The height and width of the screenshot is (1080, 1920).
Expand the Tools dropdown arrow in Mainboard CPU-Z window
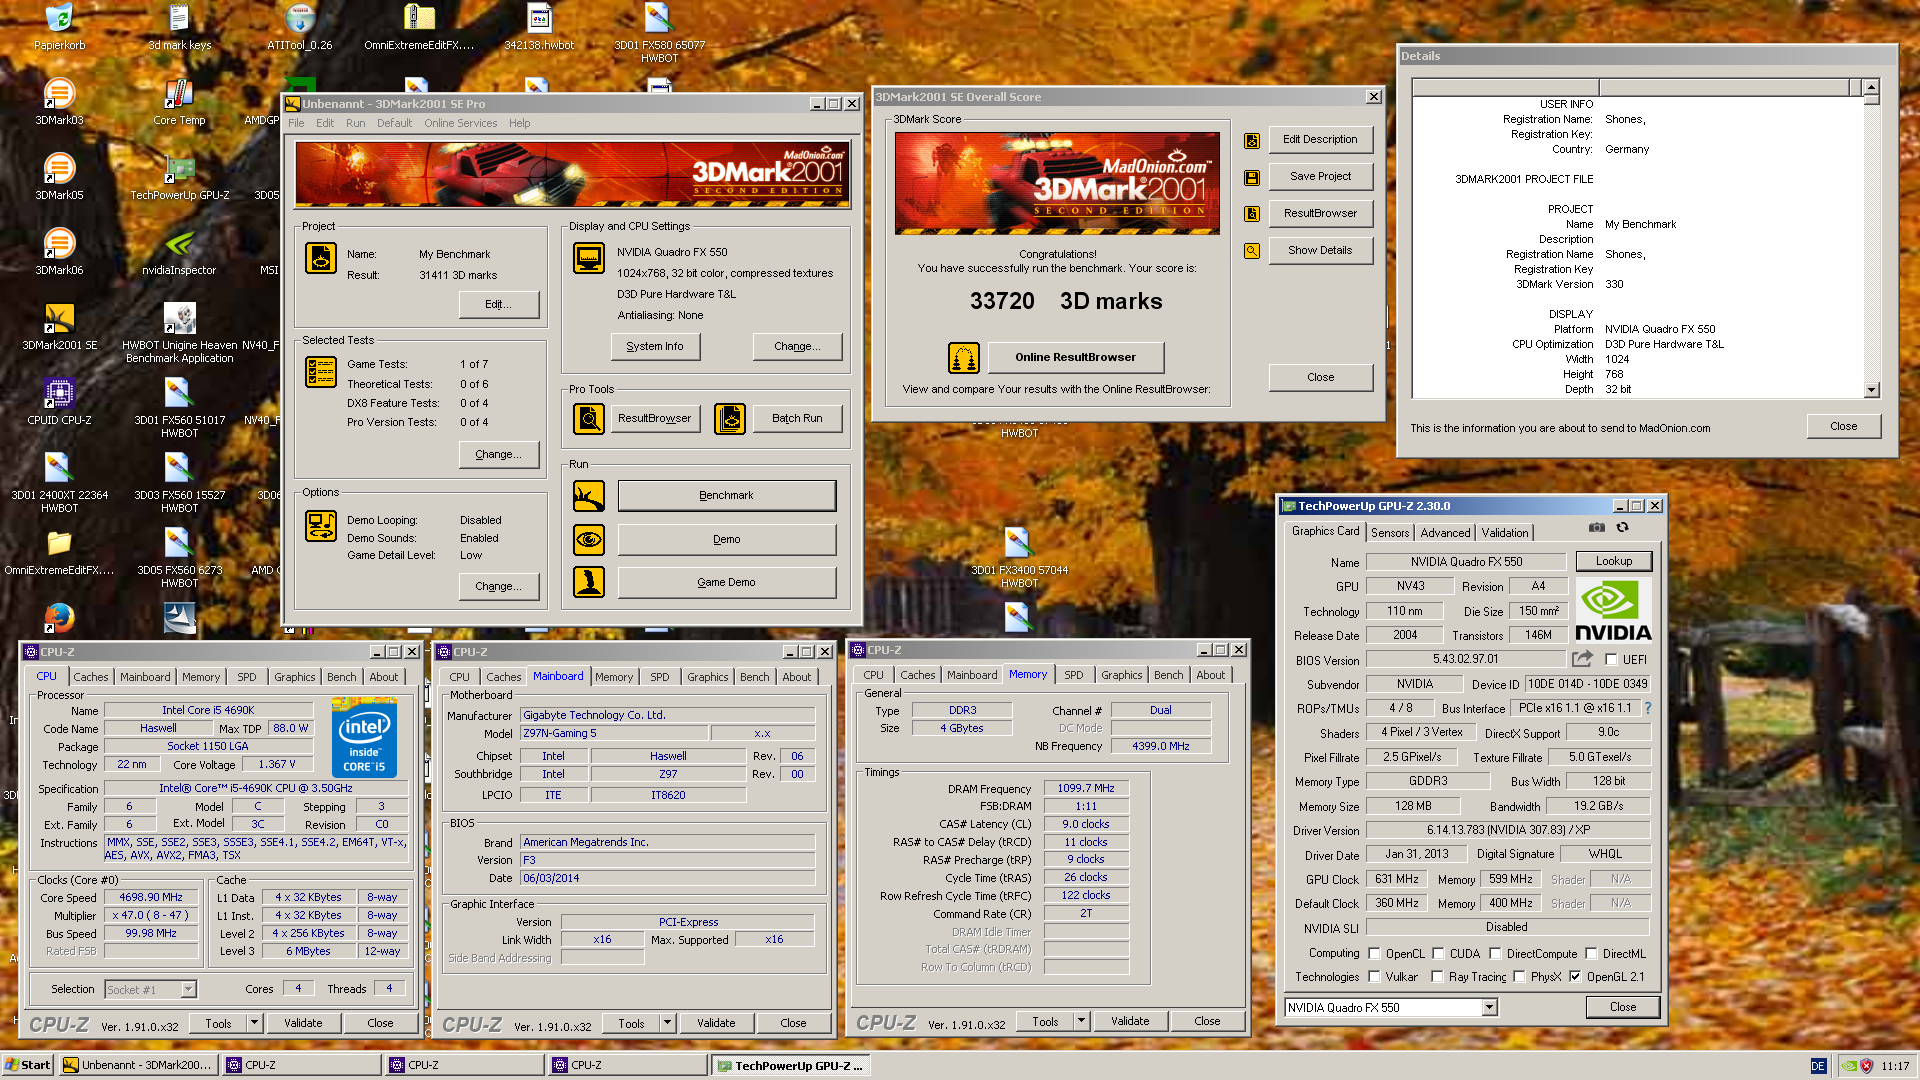pyautogui.click(x=667, y=1023)
